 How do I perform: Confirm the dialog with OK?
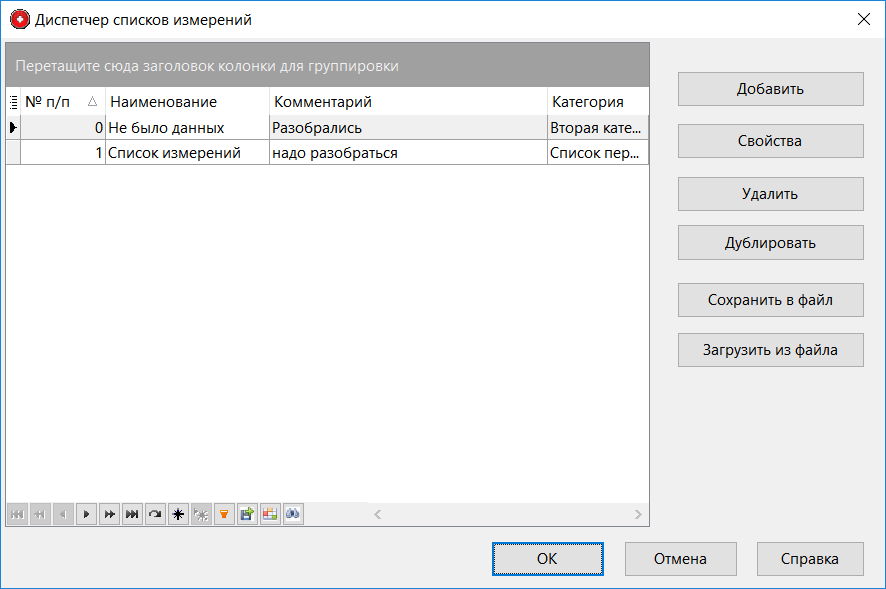click(x=547, y=559)
